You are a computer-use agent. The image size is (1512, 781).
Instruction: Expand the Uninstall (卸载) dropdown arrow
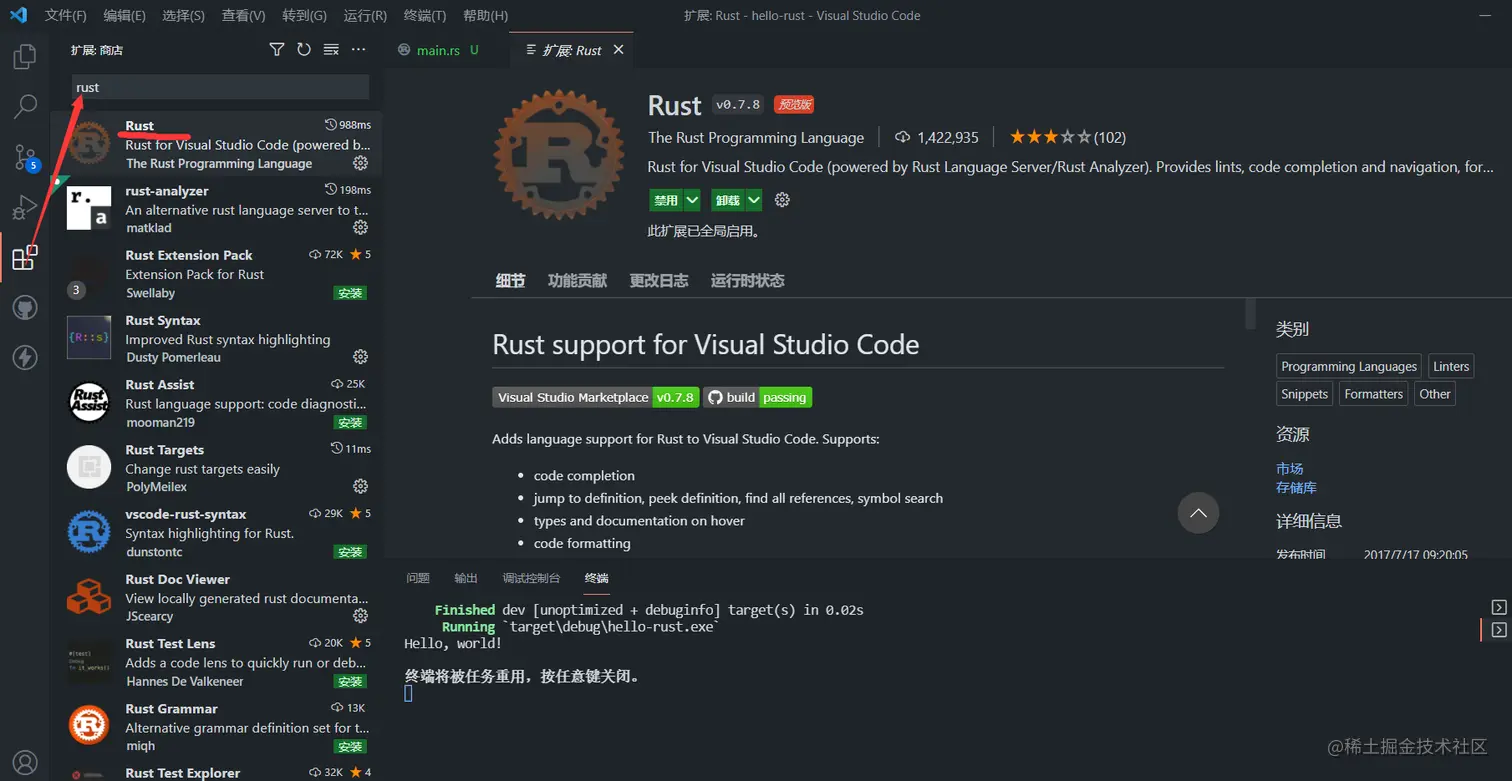coord(754,200)
